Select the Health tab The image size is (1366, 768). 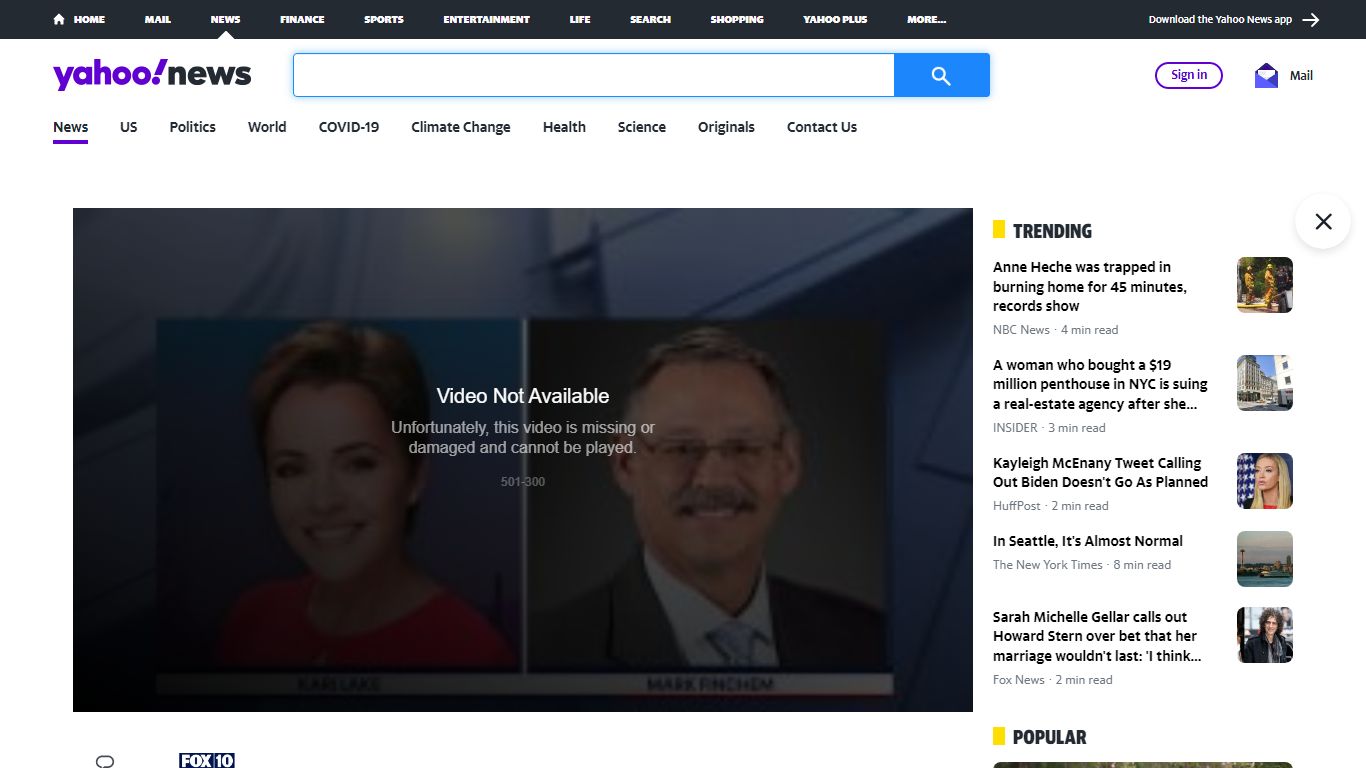[x=564, y=127]
